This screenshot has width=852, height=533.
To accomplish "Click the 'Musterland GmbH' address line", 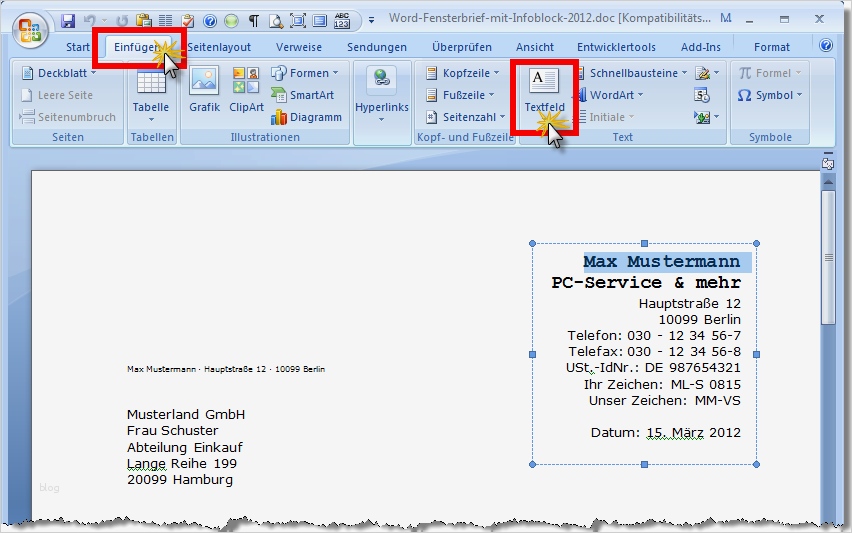I will (186, 415).
